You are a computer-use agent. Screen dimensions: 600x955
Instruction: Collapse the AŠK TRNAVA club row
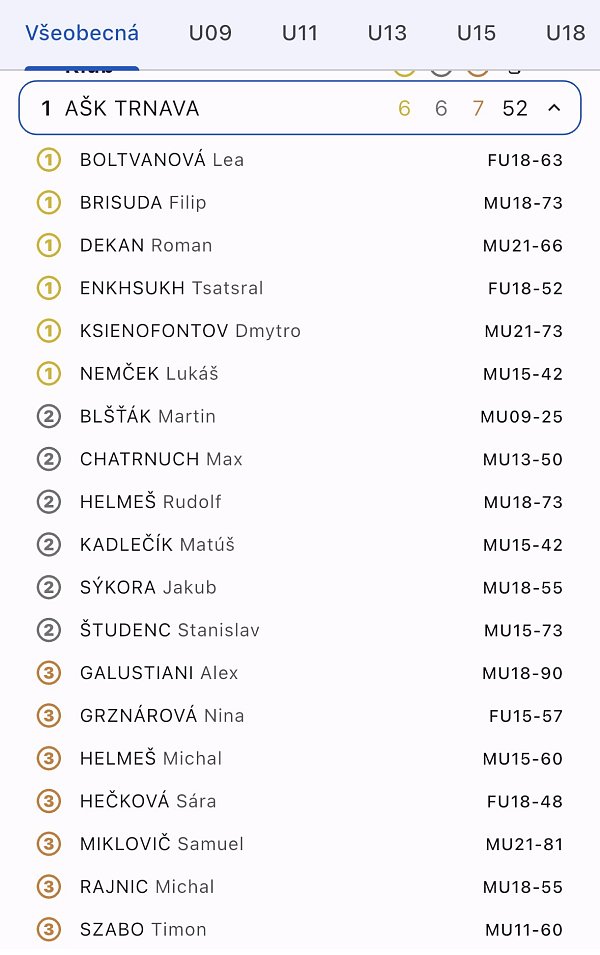(554, 108)
